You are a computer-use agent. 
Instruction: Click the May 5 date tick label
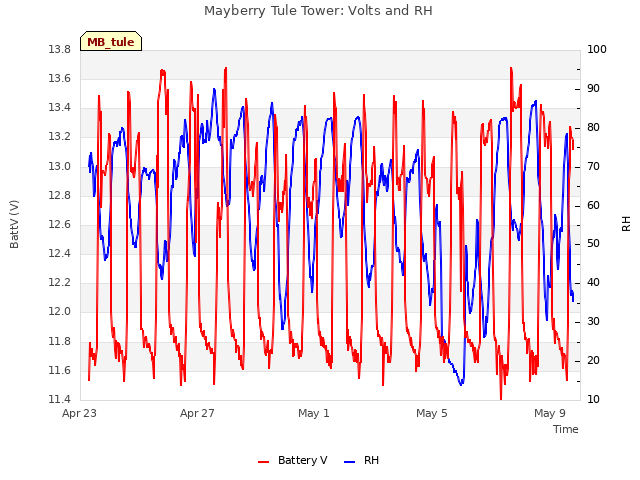(432, 413)
